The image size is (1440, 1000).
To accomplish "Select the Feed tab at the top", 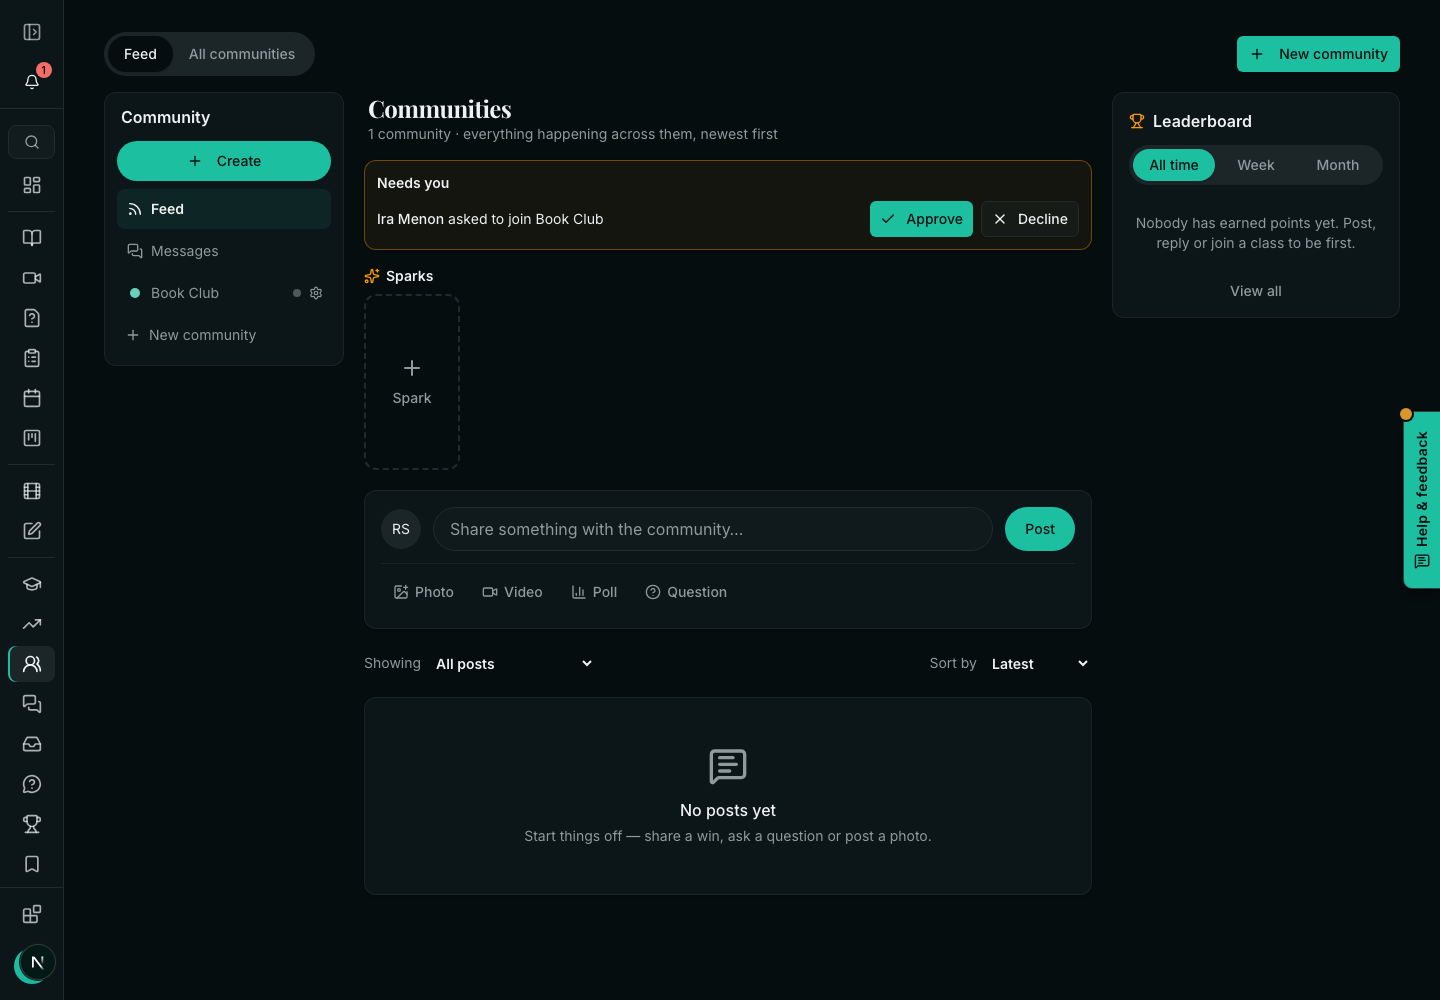I will coord(140,54).
